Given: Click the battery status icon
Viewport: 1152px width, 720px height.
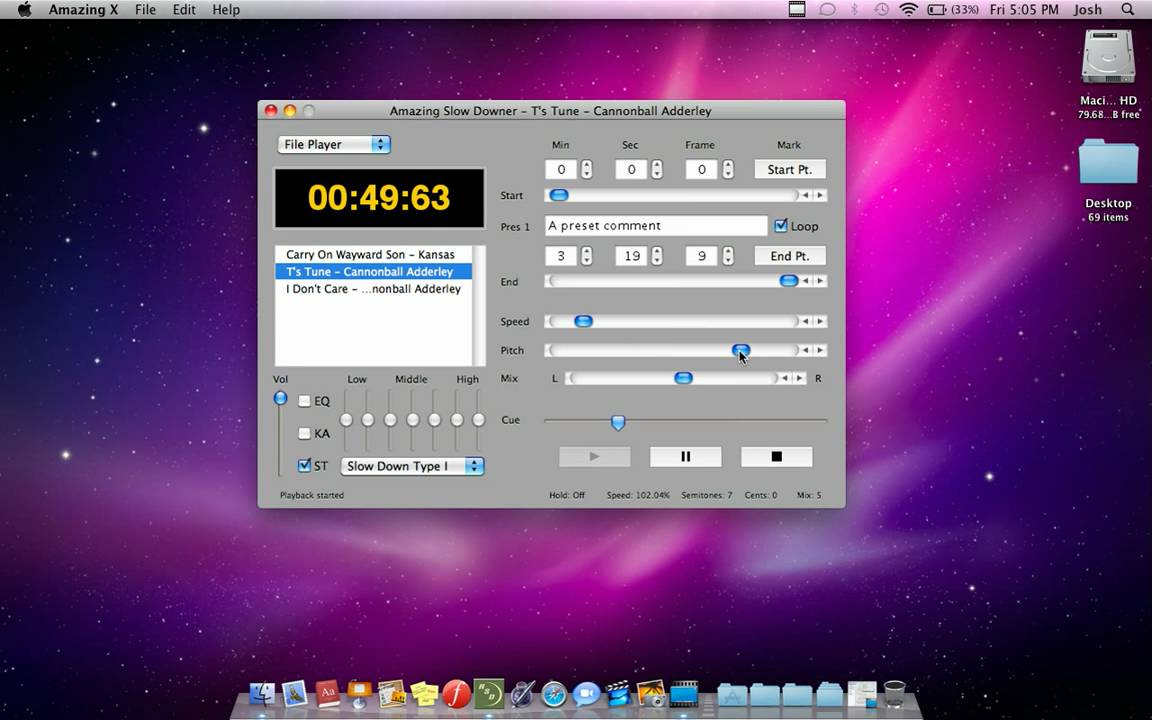Looking at the screenshot, I should (936, 10).
